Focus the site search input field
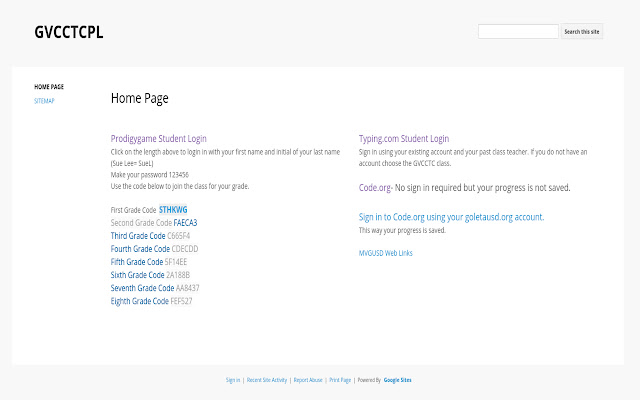This screenshot has height=400, width=640. tap(518, 31)
